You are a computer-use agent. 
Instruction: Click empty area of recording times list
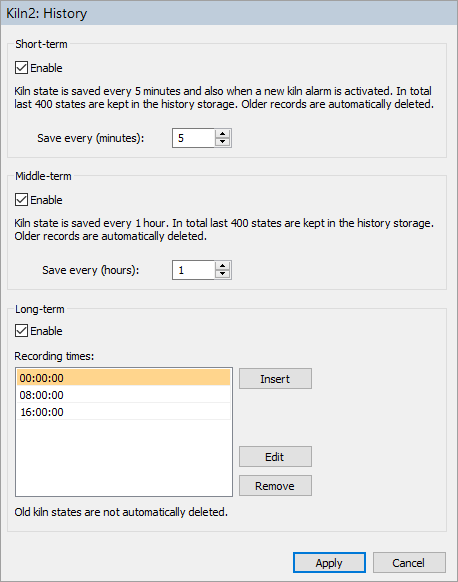coord(124,457)
